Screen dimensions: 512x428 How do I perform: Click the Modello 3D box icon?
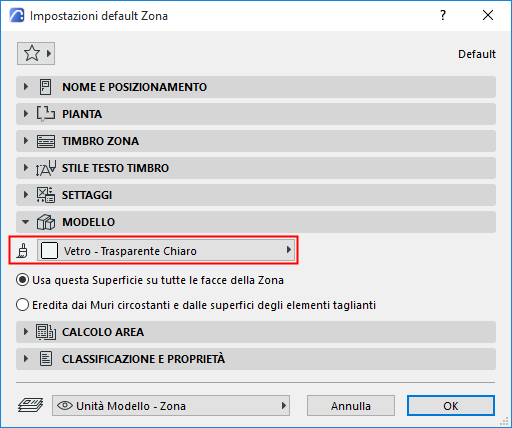[46, 222]
